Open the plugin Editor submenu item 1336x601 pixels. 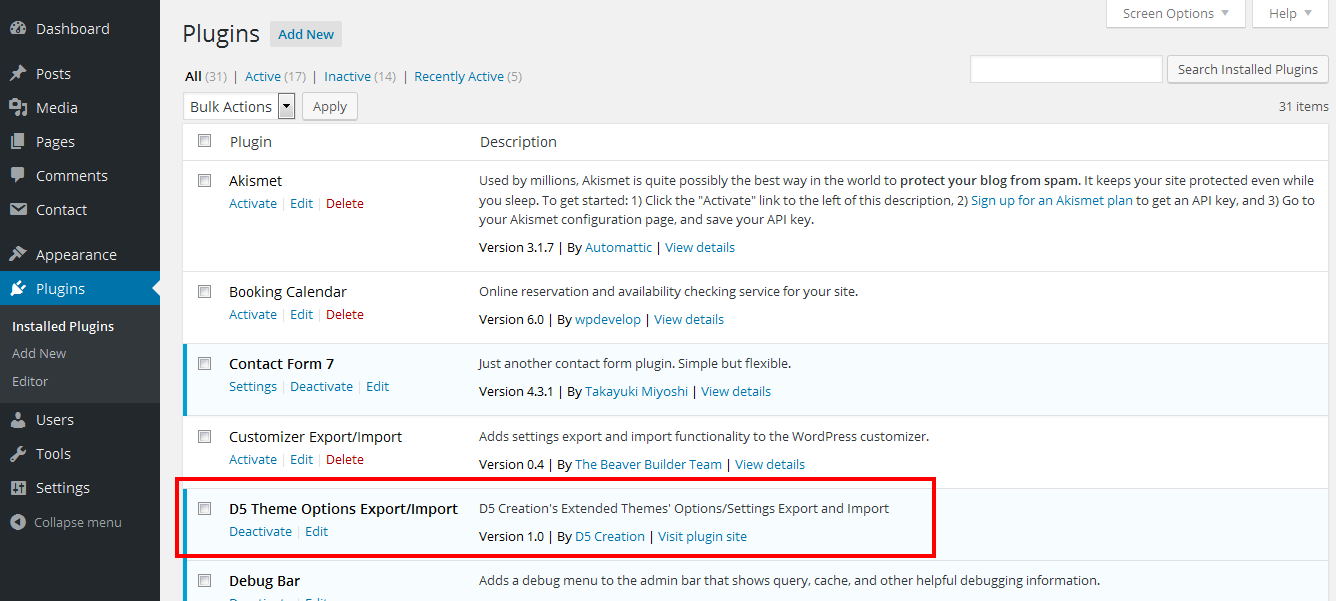[30, 381]
